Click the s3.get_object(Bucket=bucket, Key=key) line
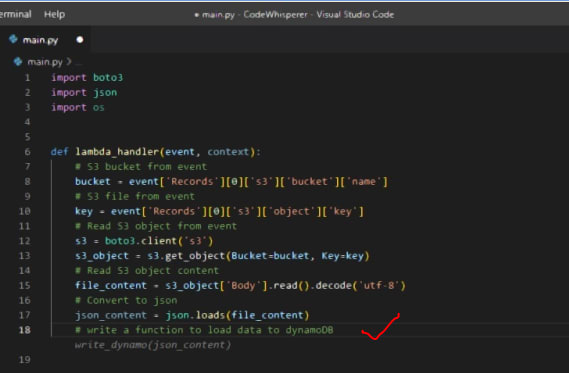 point(222,256)
